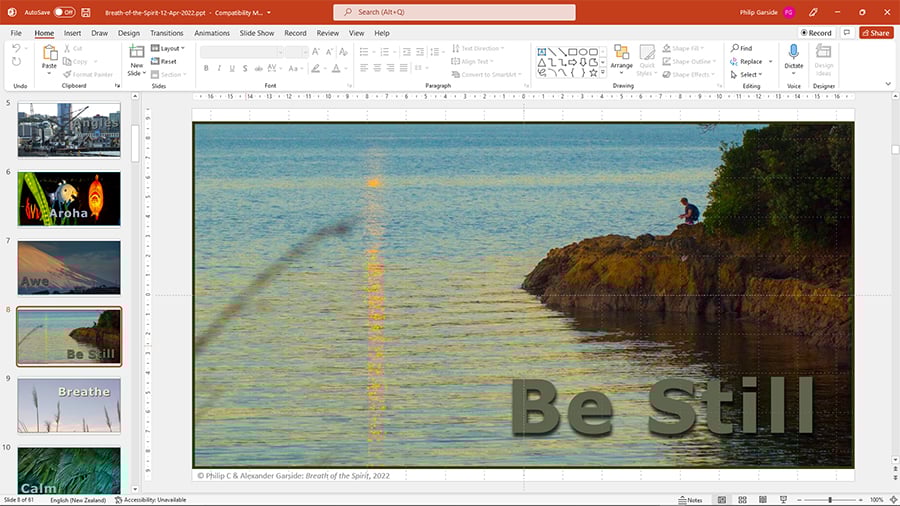The height and width of the screenshot is (506, 900).
Task: Open the Layout dropdown
Action: [x=168, y=48]
